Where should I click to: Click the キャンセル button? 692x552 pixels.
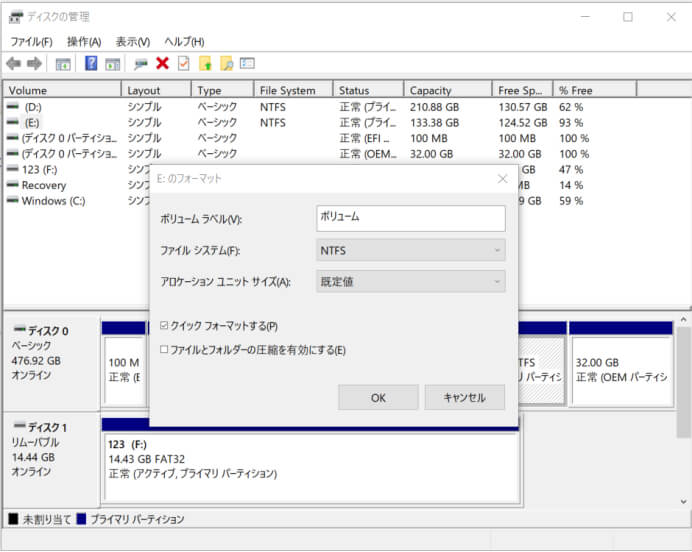tap(464, 398)
